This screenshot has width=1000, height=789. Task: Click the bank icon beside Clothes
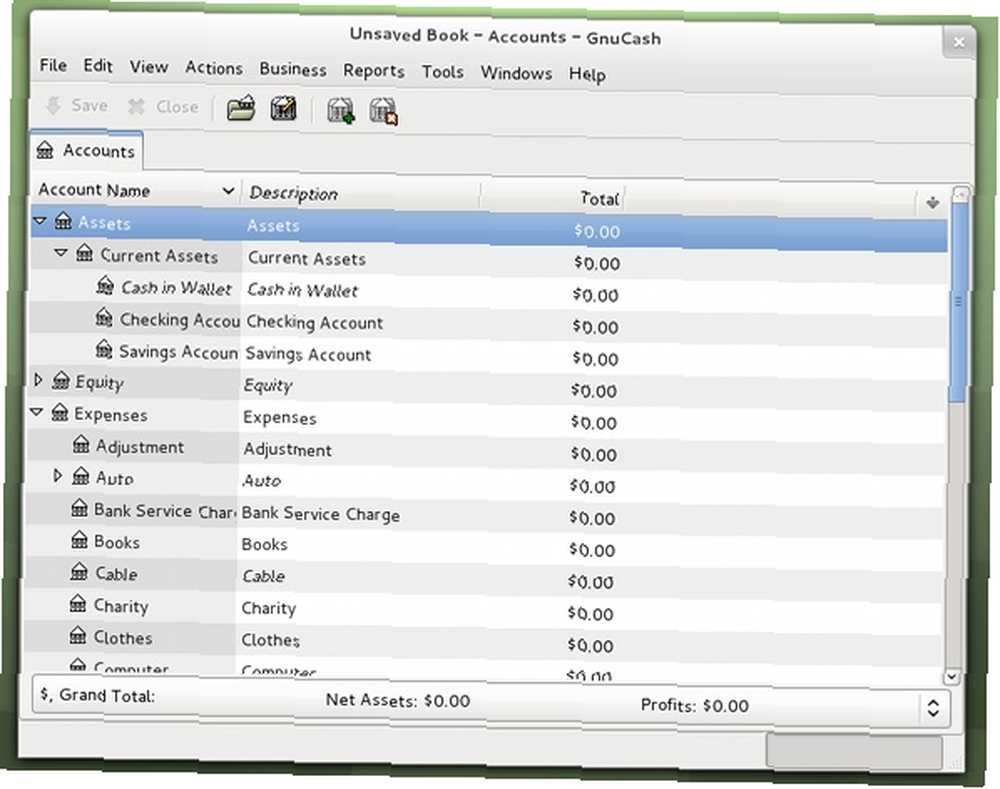coord(78,635)
